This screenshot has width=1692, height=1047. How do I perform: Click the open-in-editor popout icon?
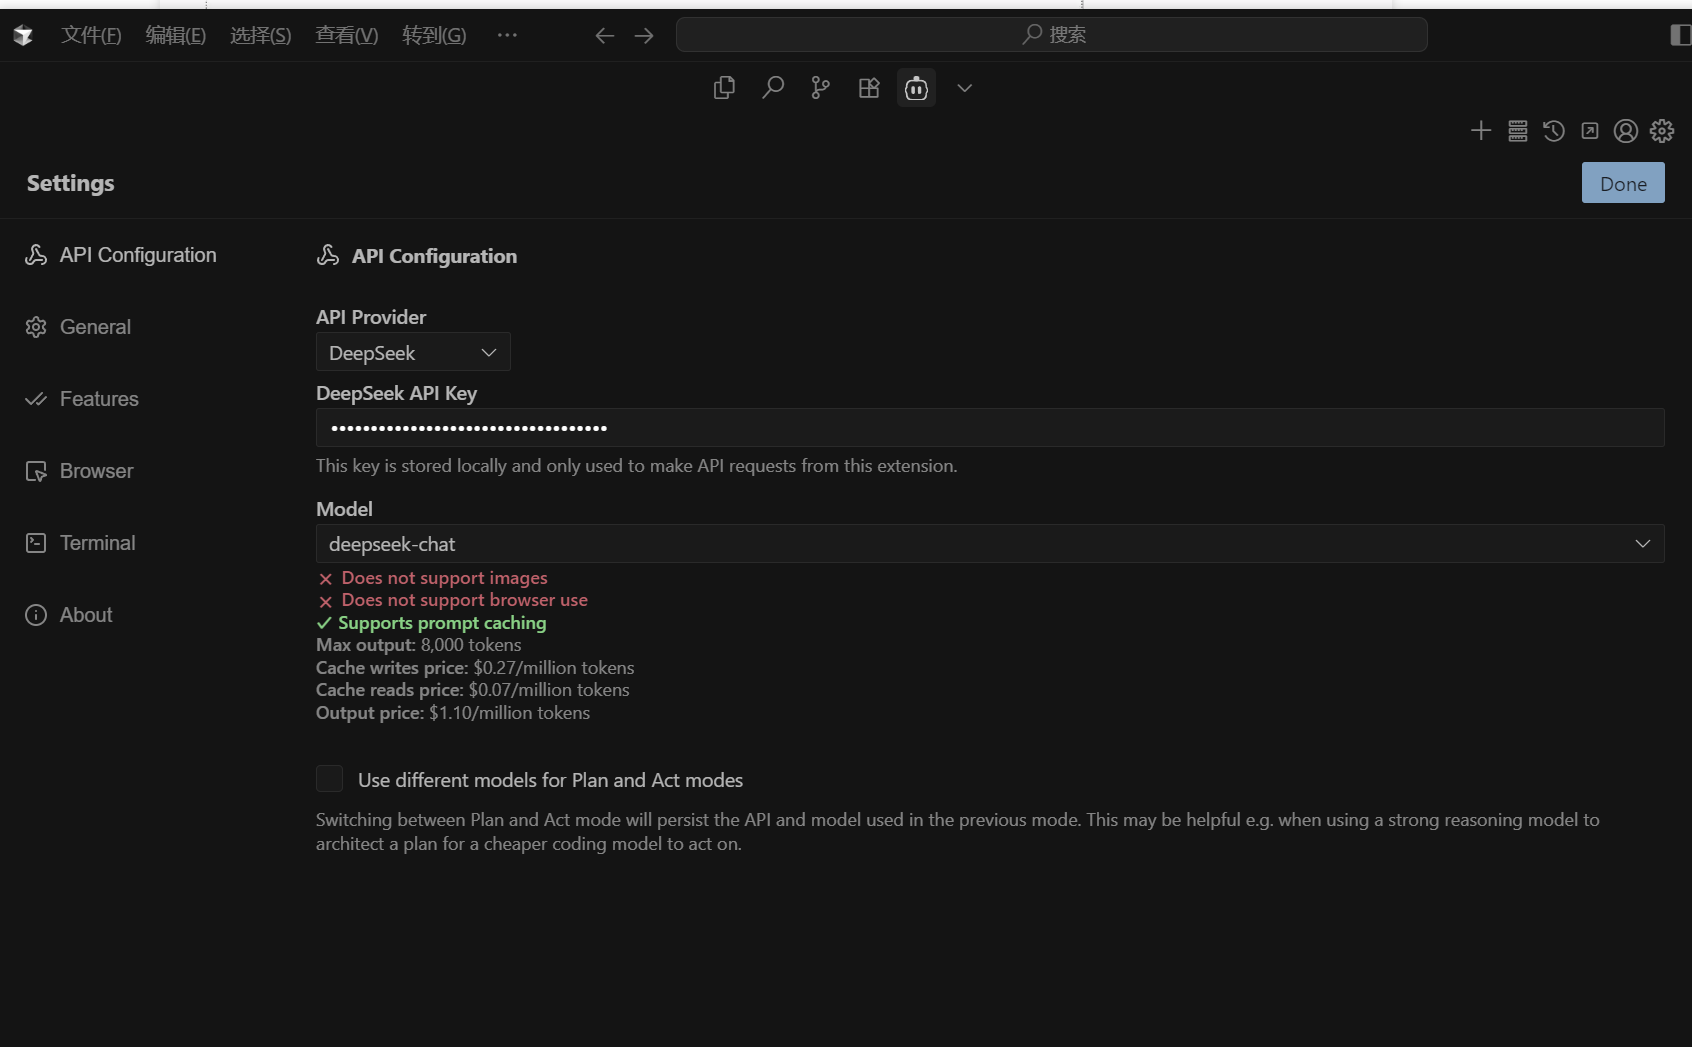[x=1589, y=130]
